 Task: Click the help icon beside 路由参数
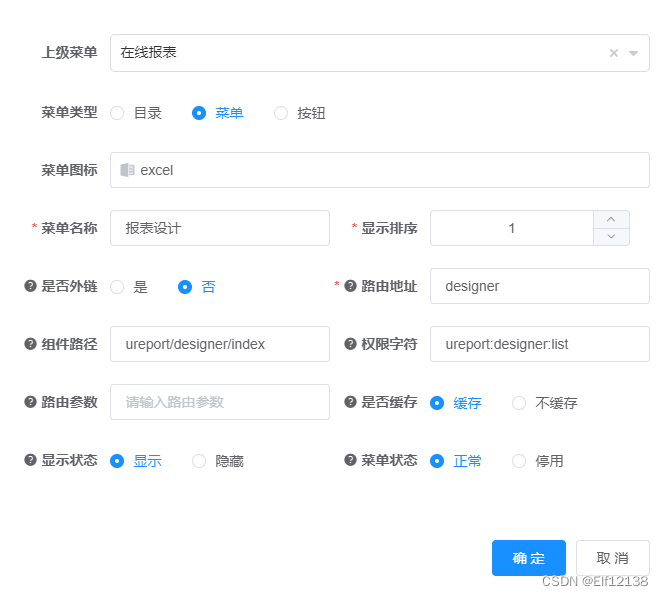click(30, 402)
